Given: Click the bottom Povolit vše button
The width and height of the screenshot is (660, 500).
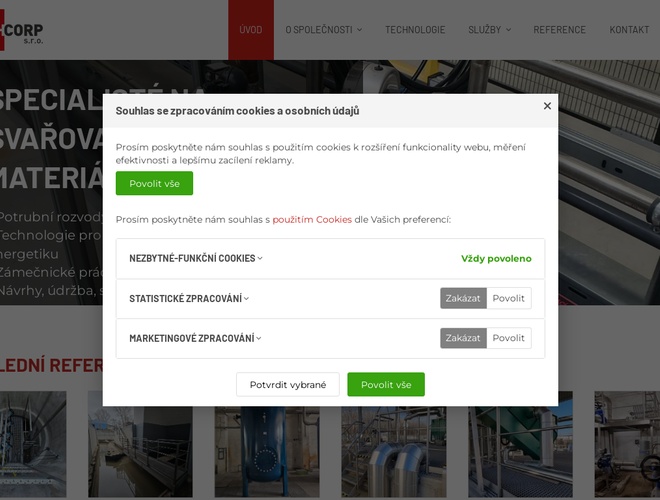Looking at the screenshot, I should tap(385, 385).
